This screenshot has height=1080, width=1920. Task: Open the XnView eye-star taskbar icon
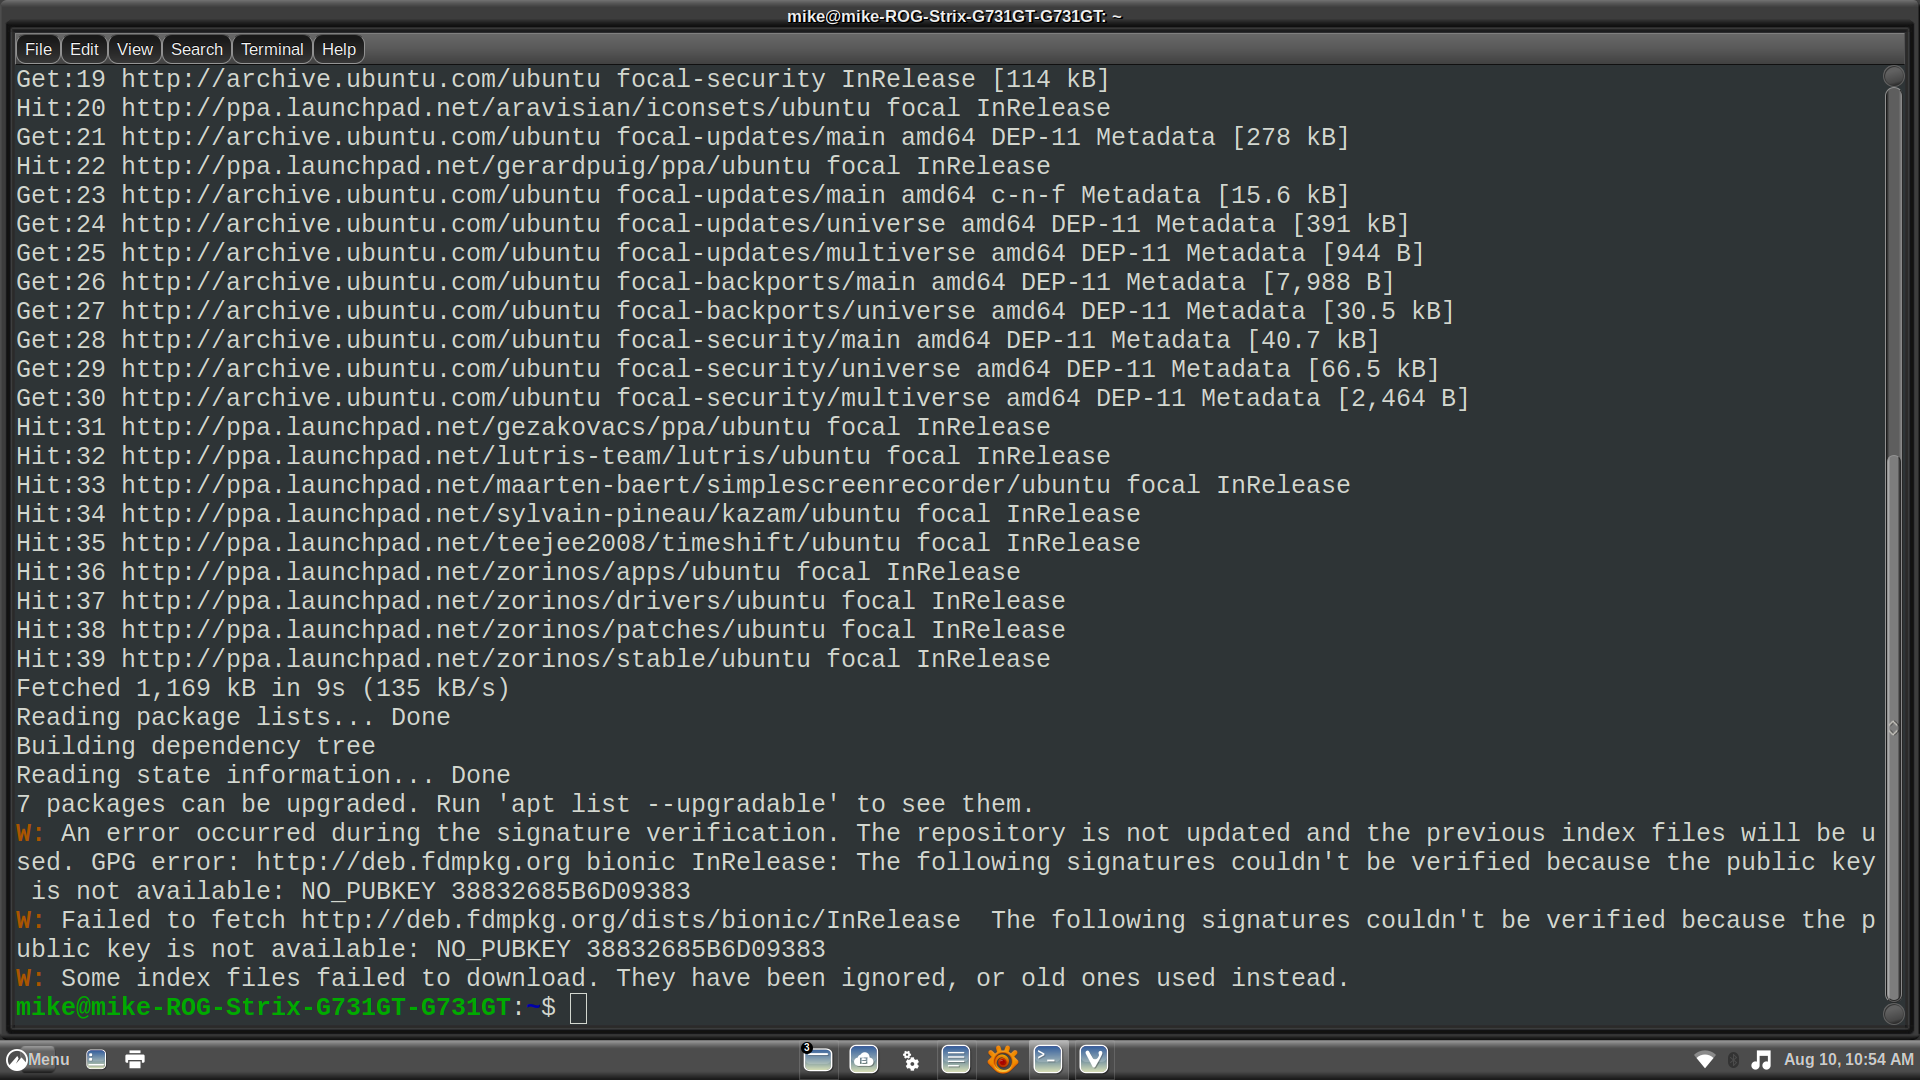(1002, 1059)
